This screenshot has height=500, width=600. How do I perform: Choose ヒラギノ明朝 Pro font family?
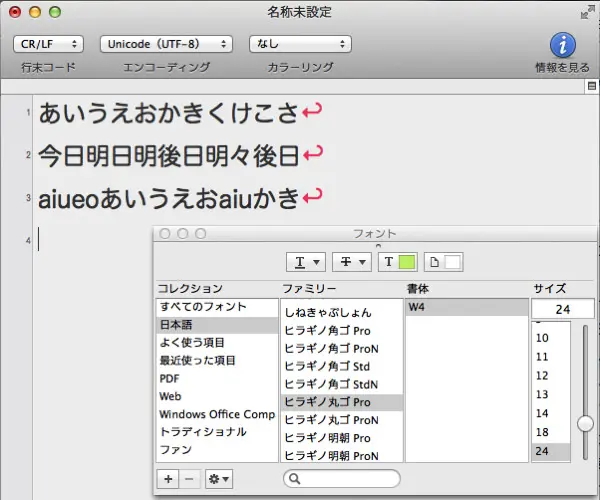pos(342,438)
